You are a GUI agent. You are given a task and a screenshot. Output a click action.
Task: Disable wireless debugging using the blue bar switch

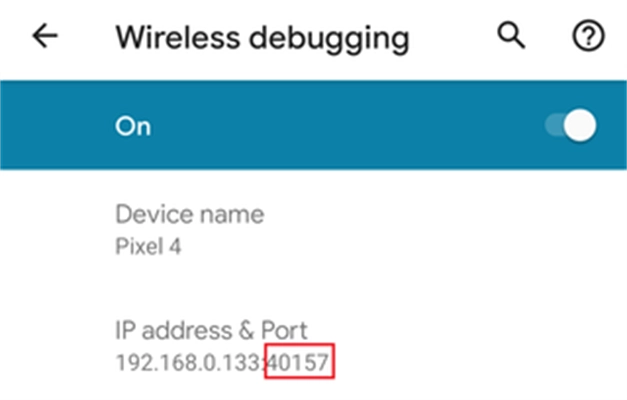click(571, 126)
